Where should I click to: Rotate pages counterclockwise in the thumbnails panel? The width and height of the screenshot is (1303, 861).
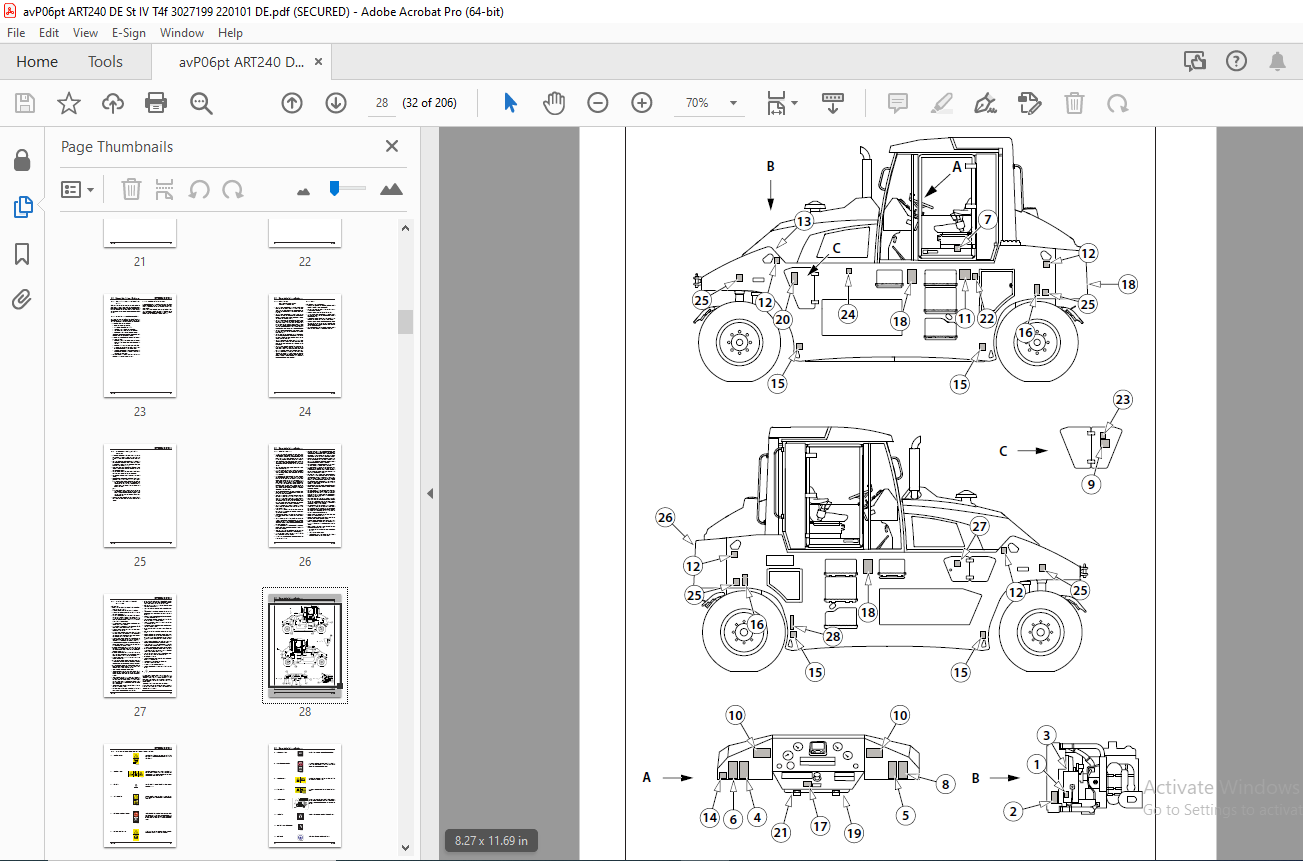(199, 189)
